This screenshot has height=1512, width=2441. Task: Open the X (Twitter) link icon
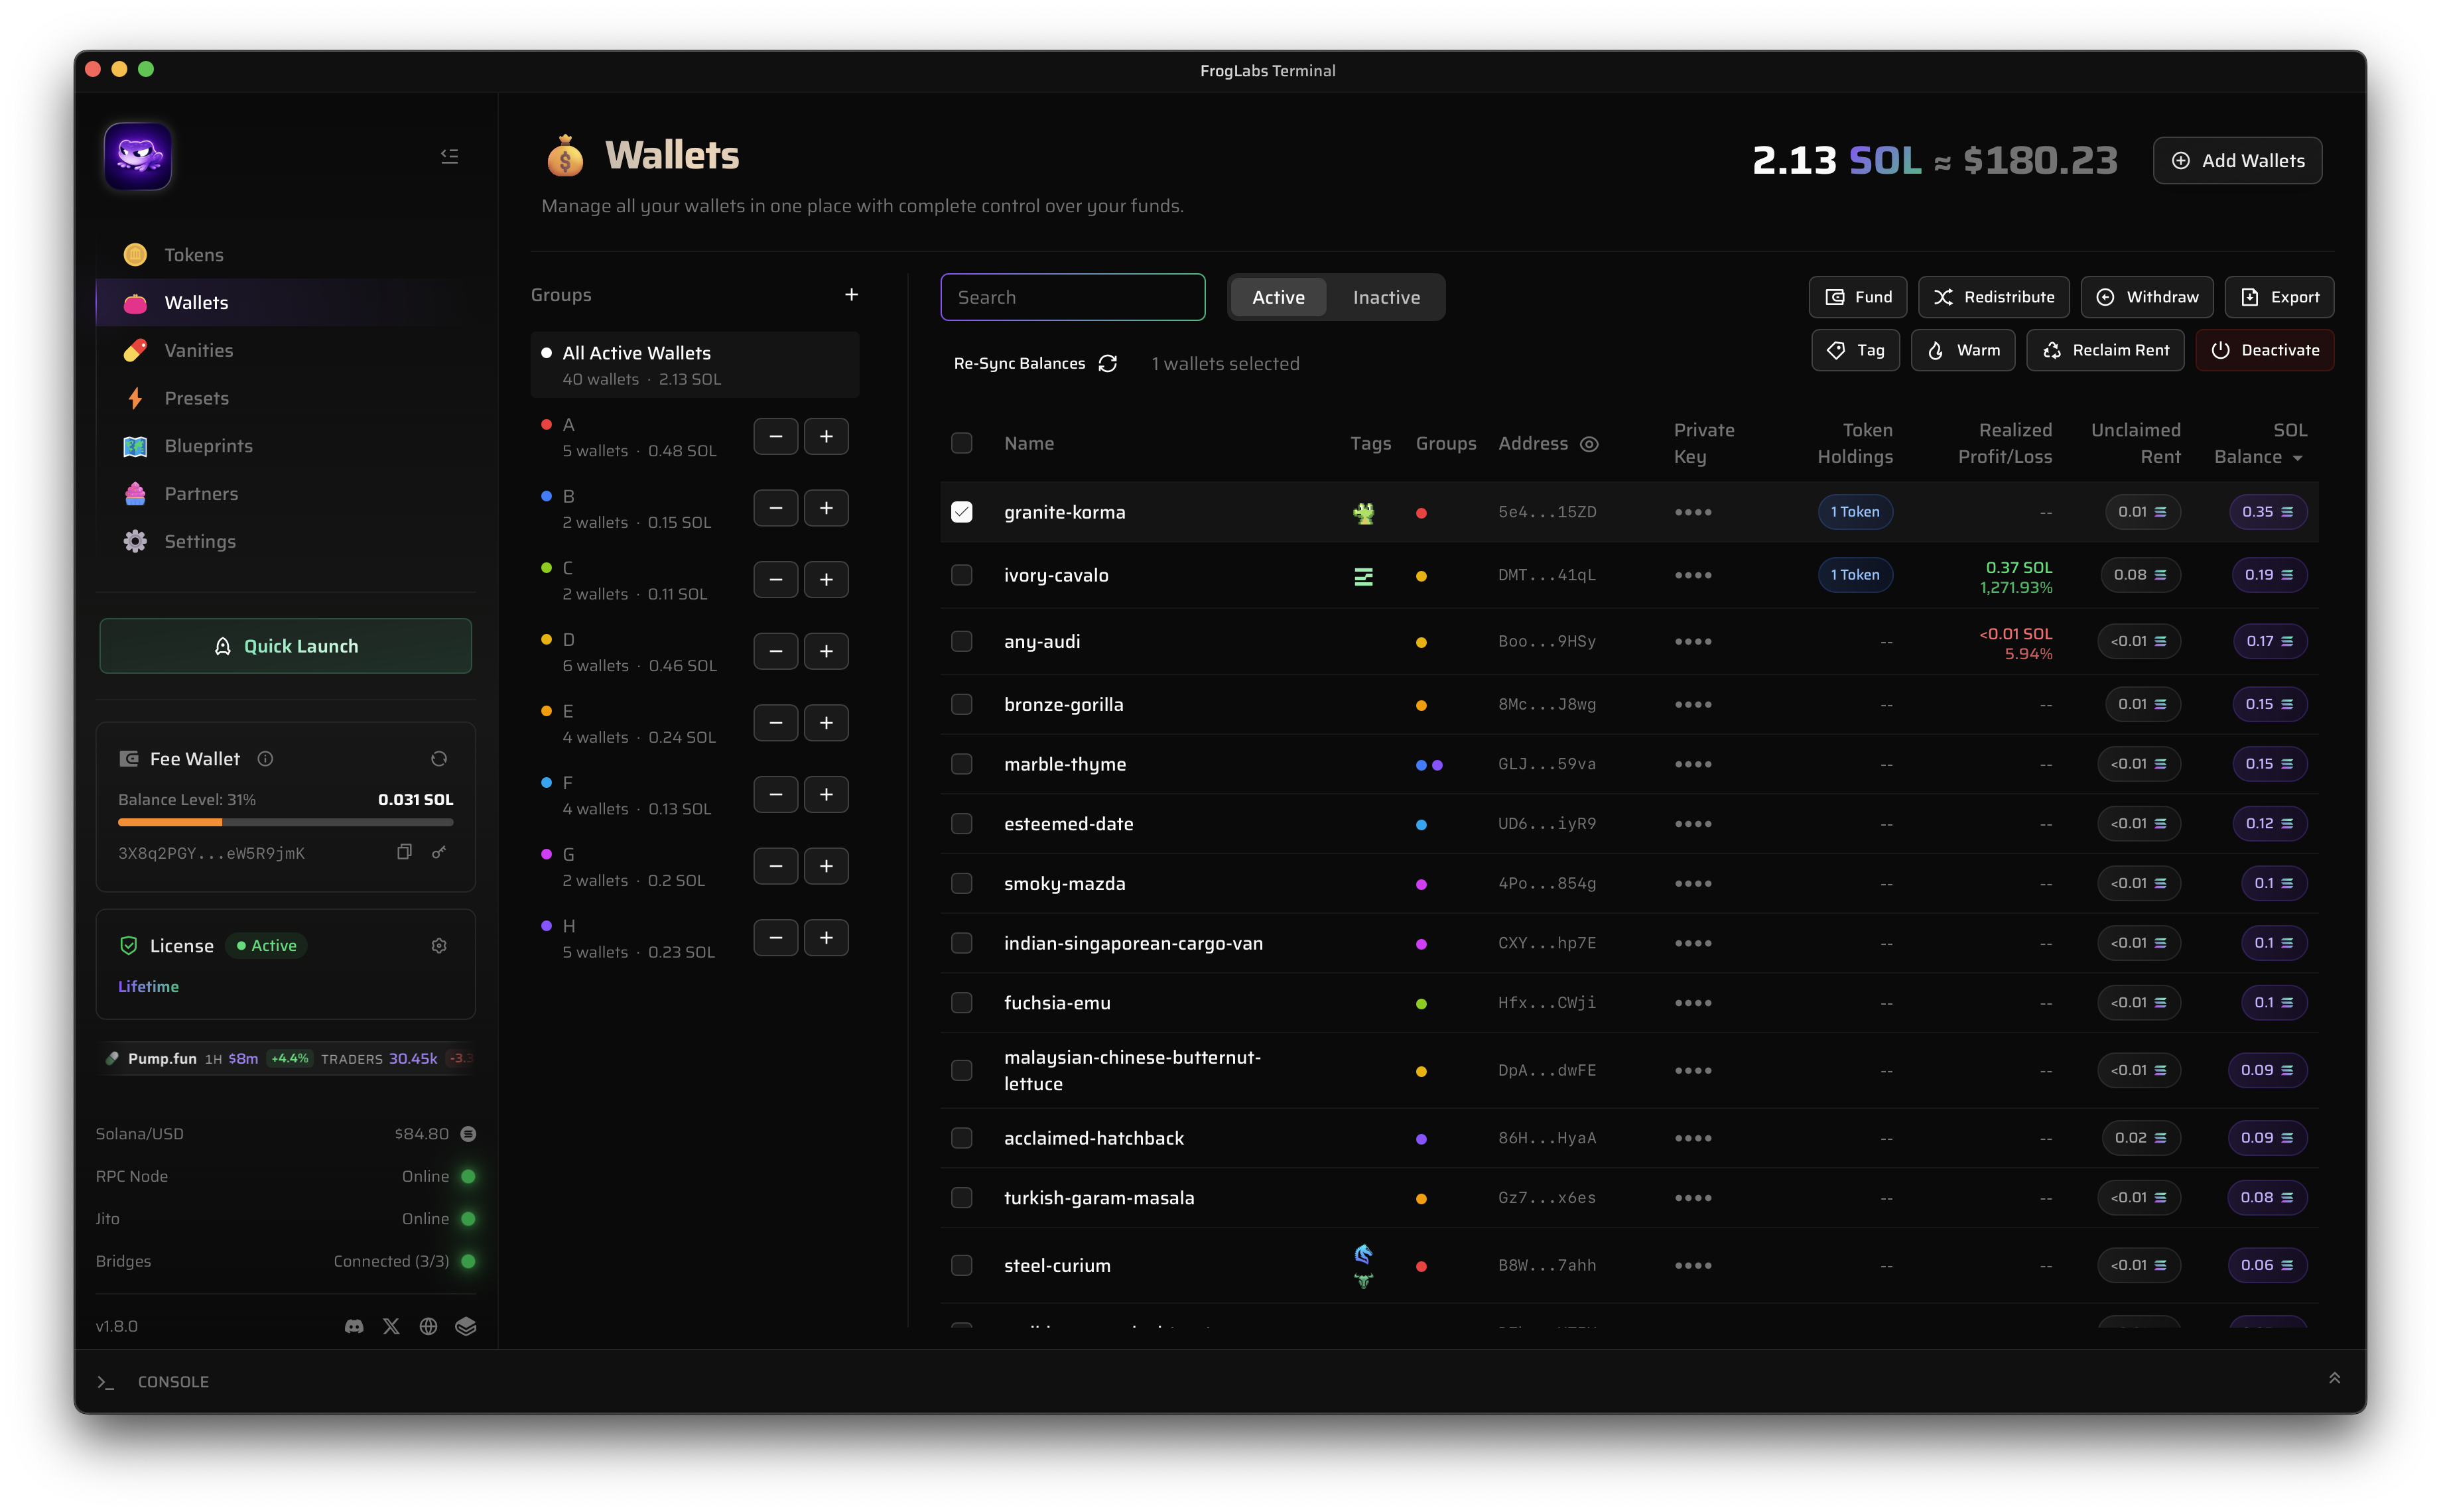coord(391,1327)
